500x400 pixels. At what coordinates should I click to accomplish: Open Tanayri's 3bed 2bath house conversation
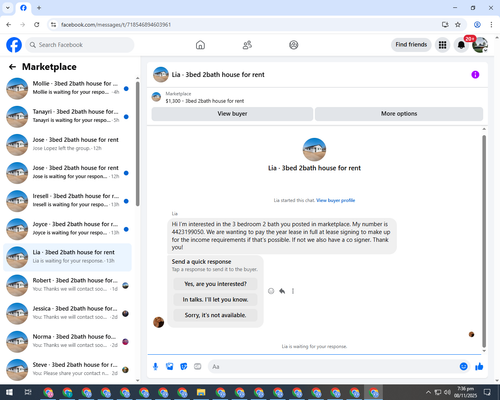pos(67,117)
